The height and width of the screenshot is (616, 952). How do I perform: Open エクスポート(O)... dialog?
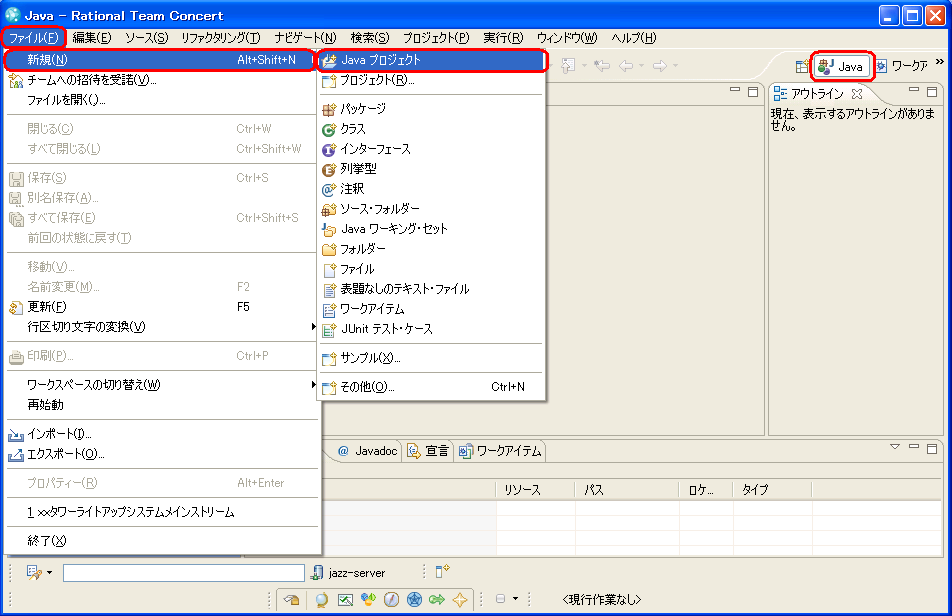click(x=162, y=454)
